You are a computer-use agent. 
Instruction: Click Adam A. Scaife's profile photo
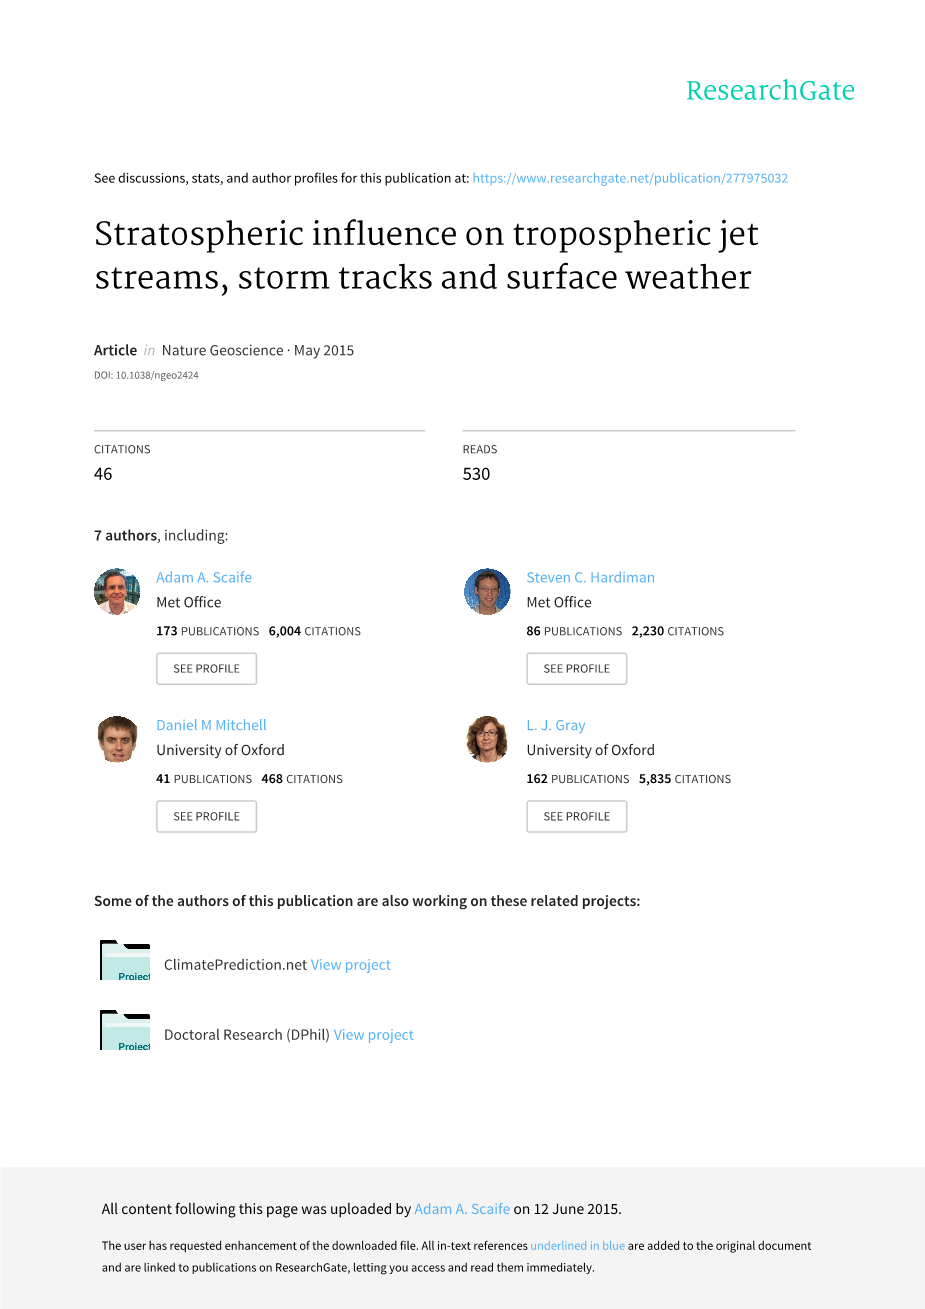tap(117, 591)
